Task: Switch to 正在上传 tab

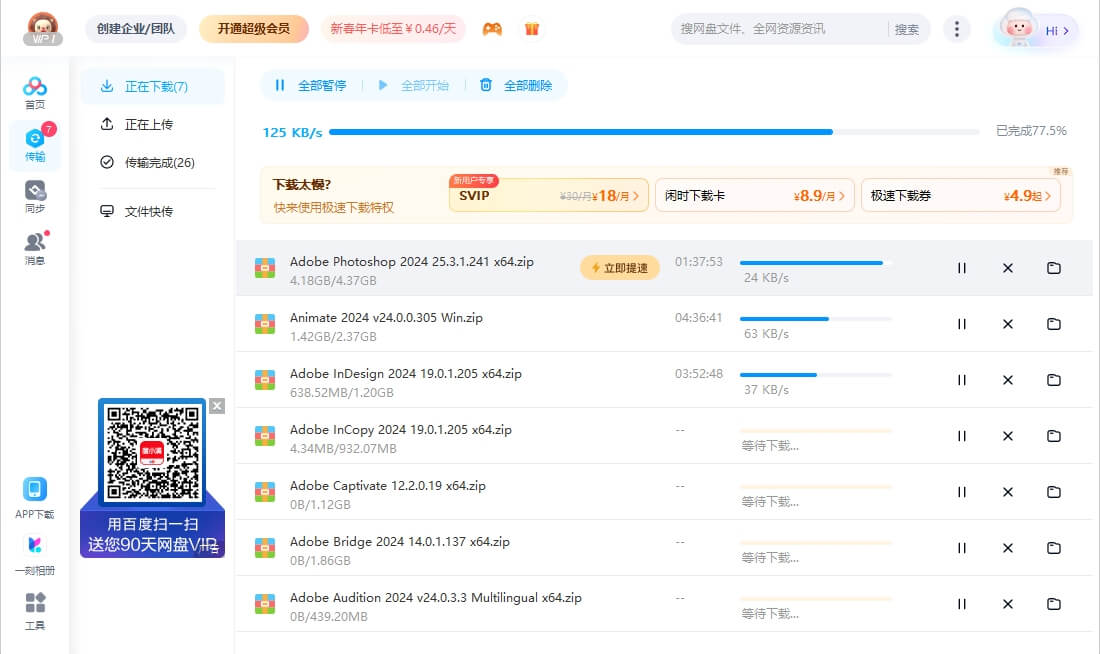Action: coord(152,124)
